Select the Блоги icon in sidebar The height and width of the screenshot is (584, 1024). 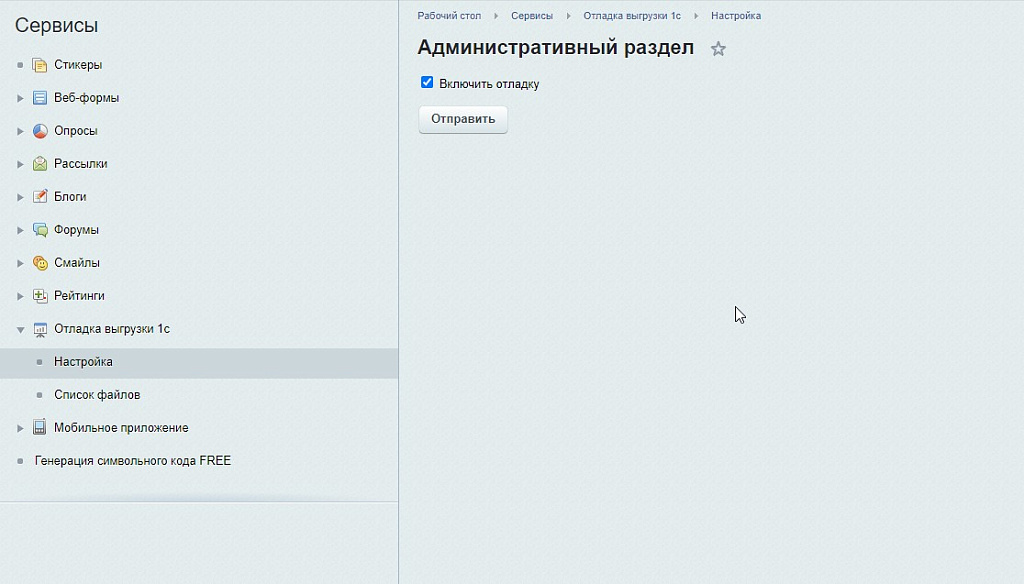(x=38, y=196)
